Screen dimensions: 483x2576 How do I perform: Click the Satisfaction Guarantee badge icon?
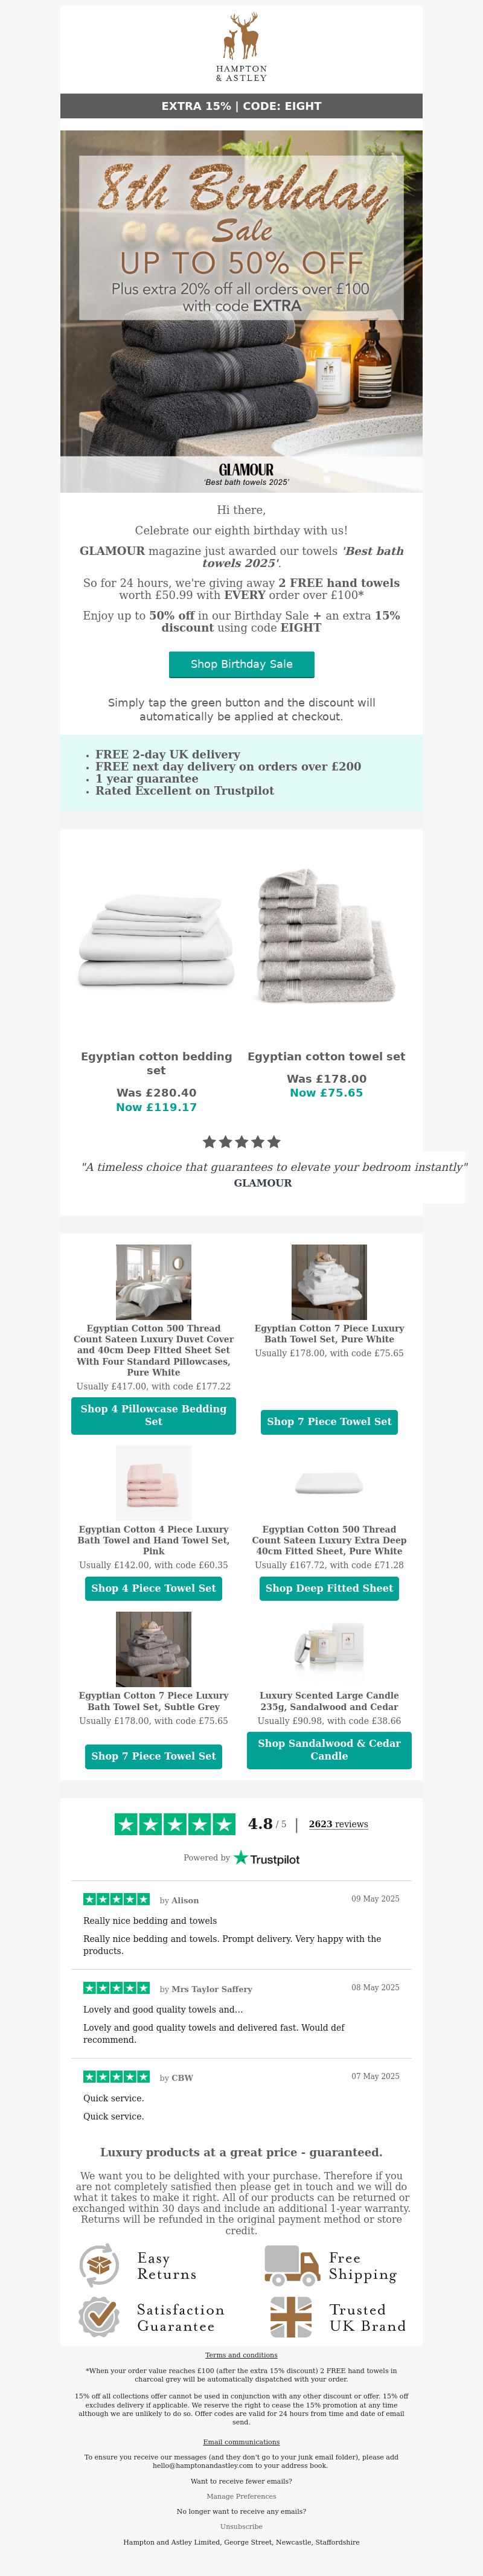[x=99, y=2317]
